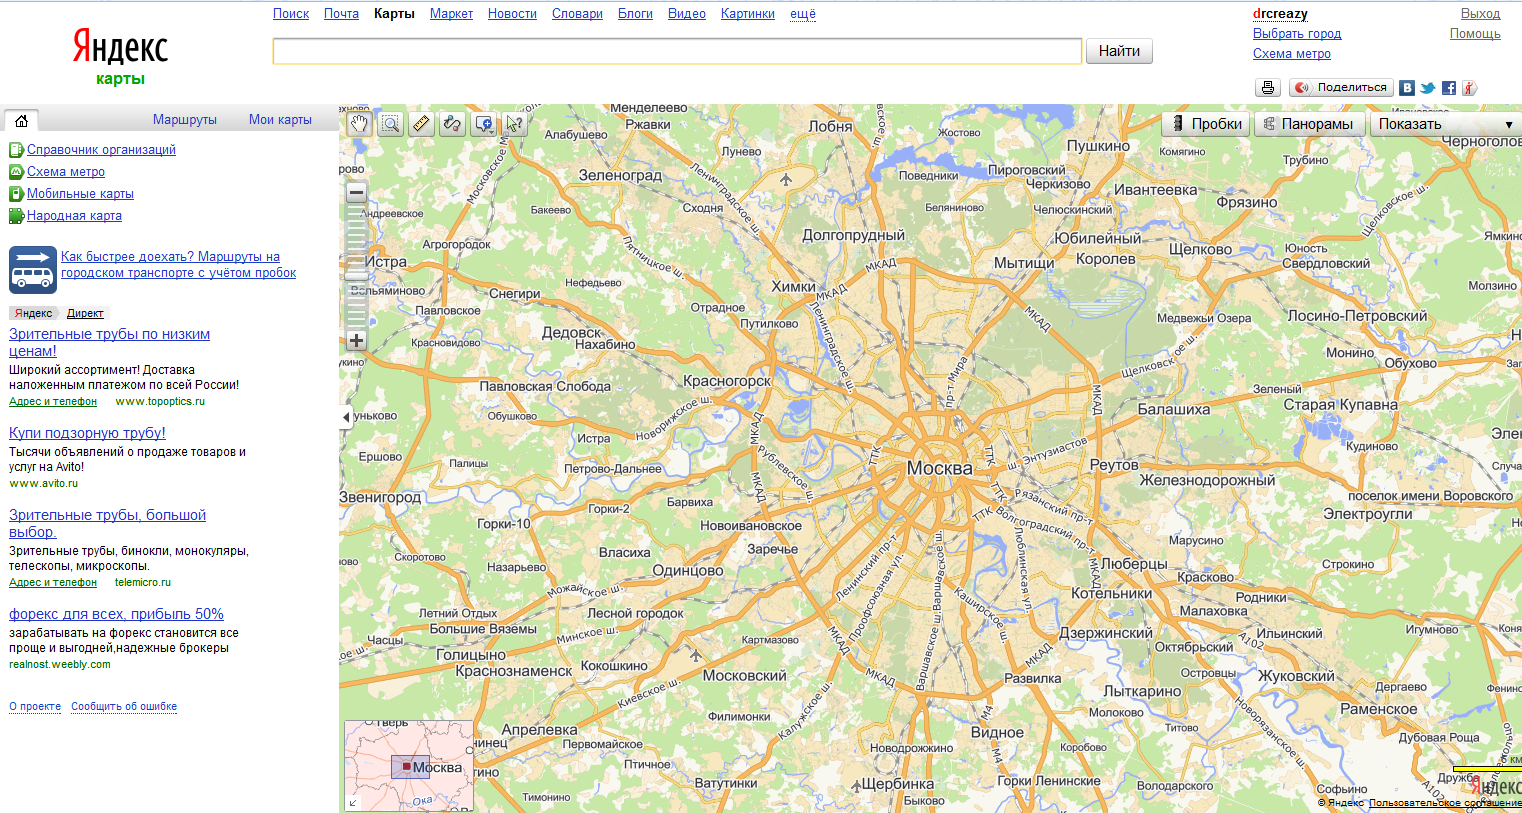Click the Народная карта puzzle icon
The height and width of the screenshot is (813, 1522).
16,216
